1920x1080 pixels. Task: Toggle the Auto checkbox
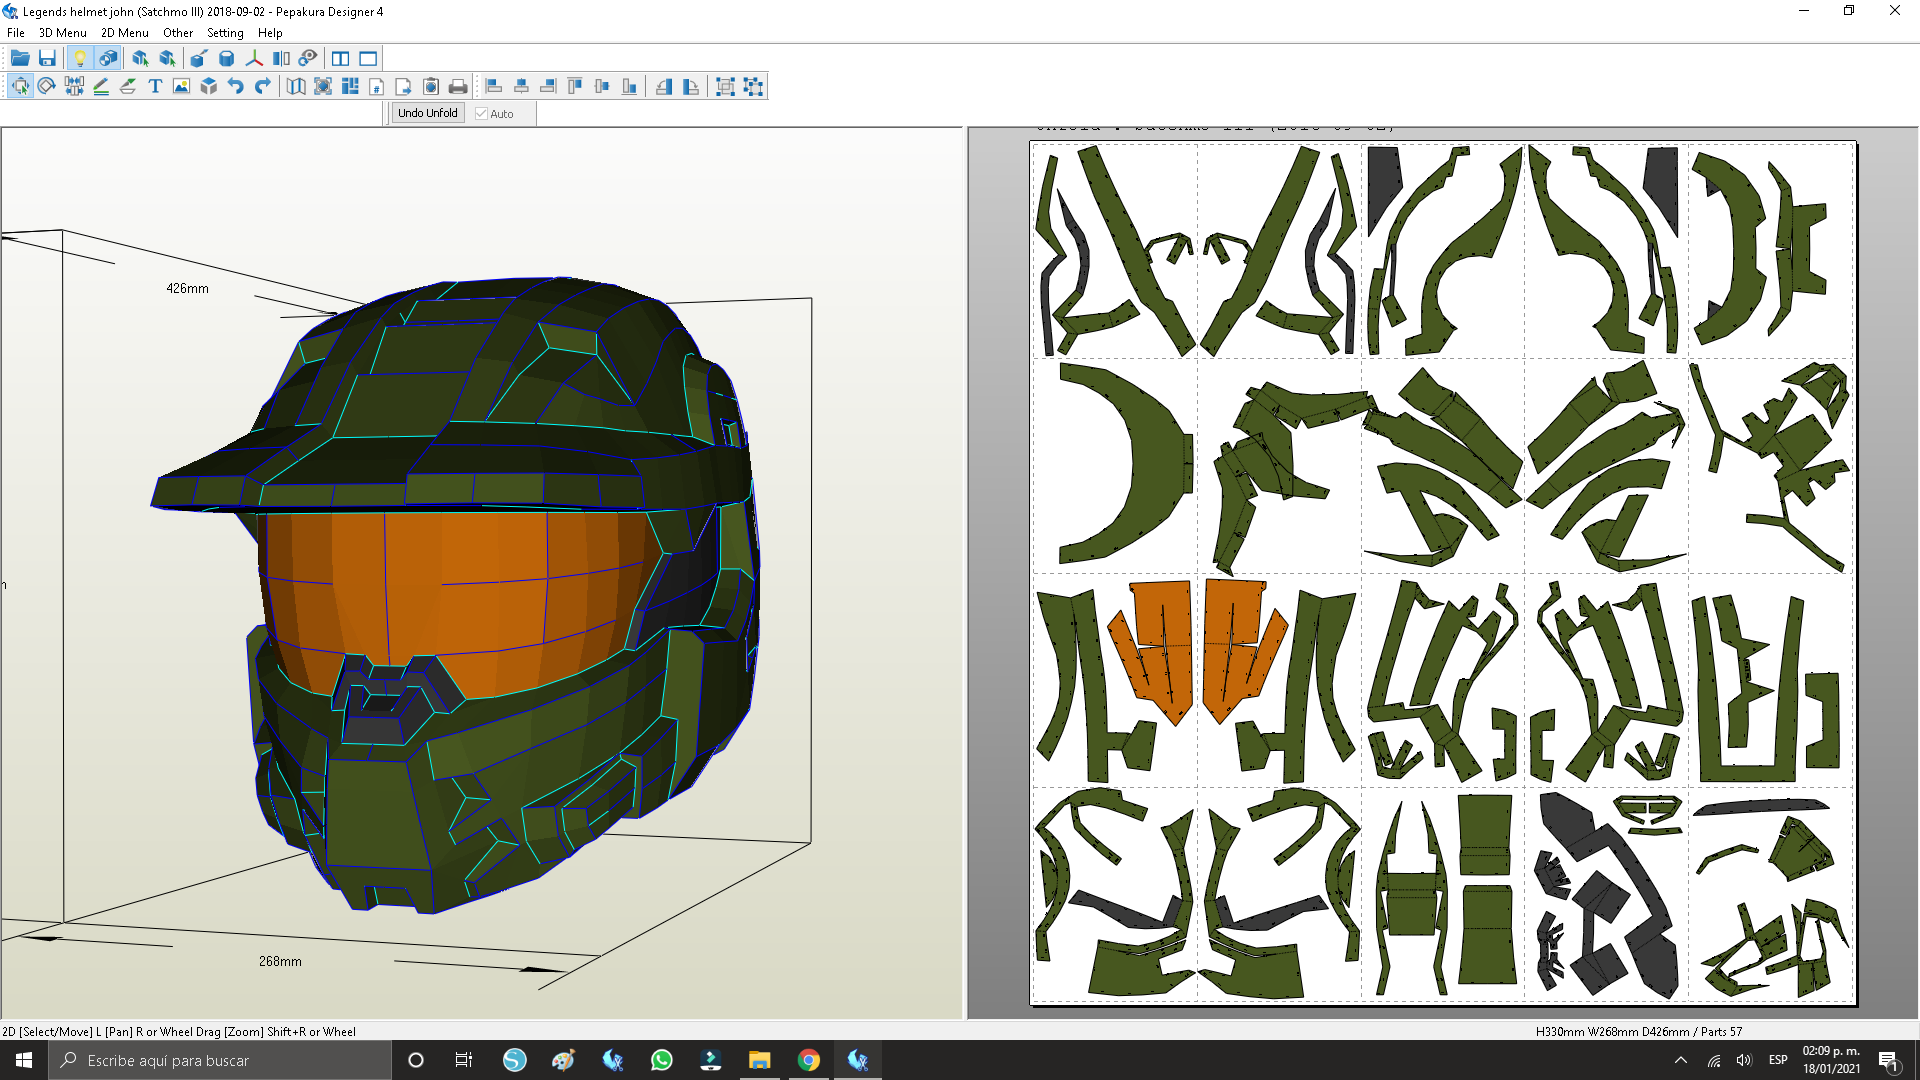482,114
